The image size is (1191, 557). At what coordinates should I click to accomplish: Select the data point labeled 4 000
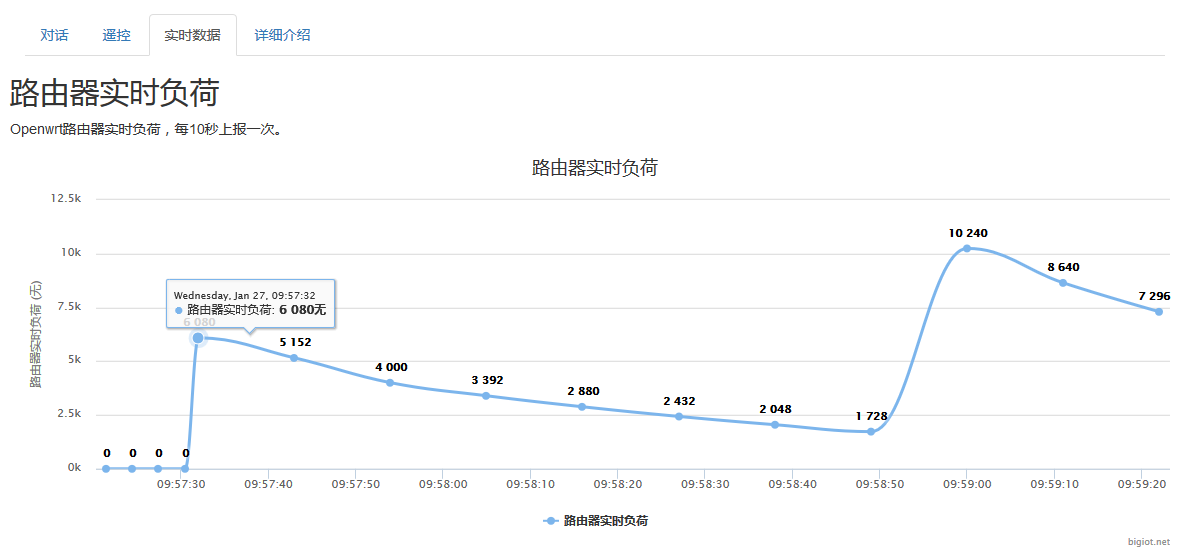pyautogui.click(x=390, y=383)
